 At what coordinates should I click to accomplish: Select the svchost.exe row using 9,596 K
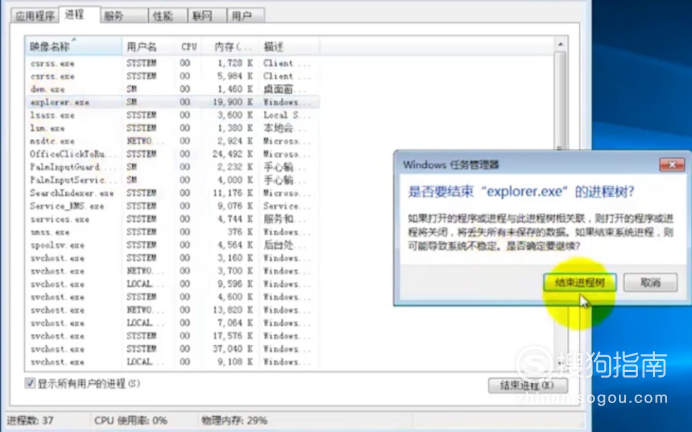(x=172, y=284)
